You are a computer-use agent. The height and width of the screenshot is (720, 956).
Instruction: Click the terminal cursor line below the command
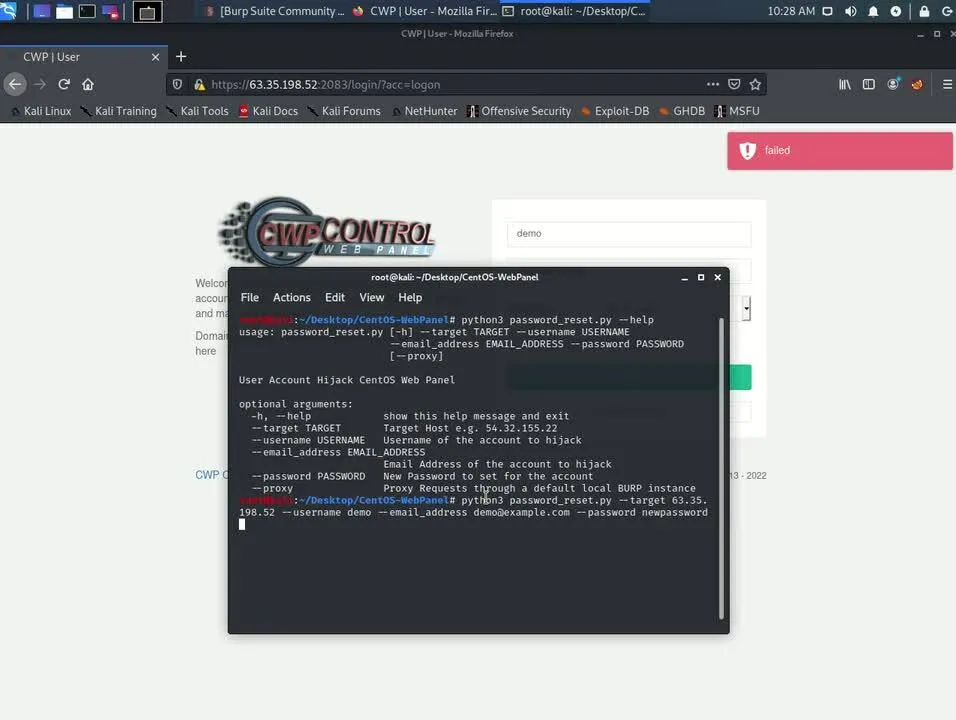[242, 524]
